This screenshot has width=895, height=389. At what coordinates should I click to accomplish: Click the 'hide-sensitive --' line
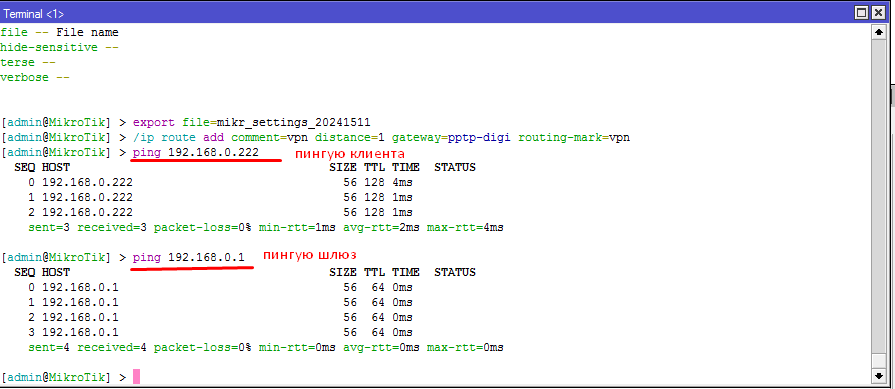click(x=59, y=47)
